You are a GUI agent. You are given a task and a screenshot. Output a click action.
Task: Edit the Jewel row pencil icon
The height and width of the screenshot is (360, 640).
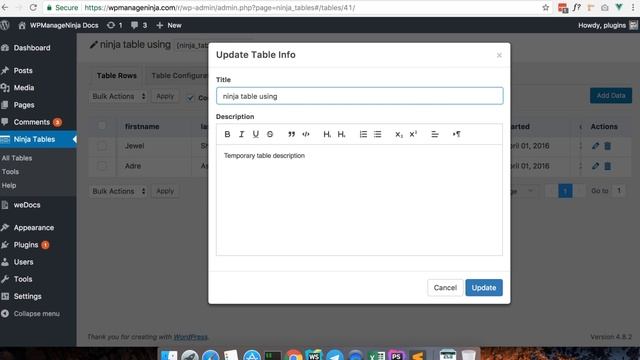pos(596,146)
